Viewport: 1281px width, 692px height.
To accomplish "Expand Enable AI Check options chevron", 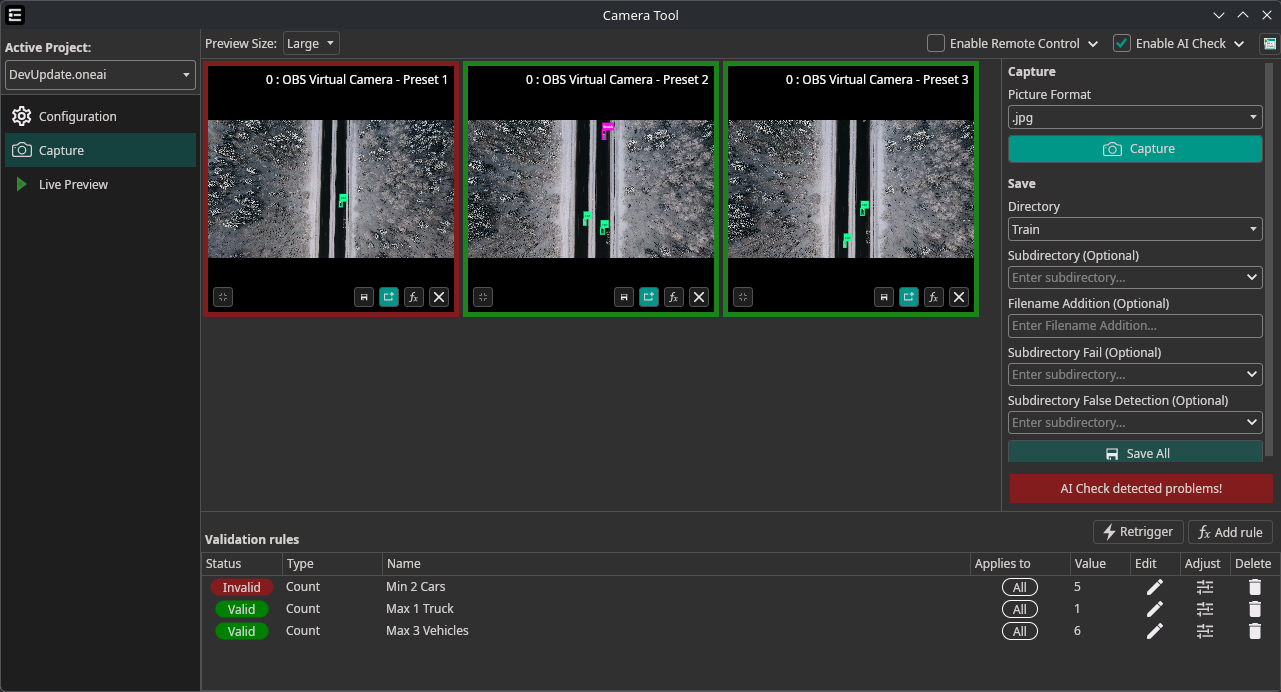I will tap(1239, 44).
